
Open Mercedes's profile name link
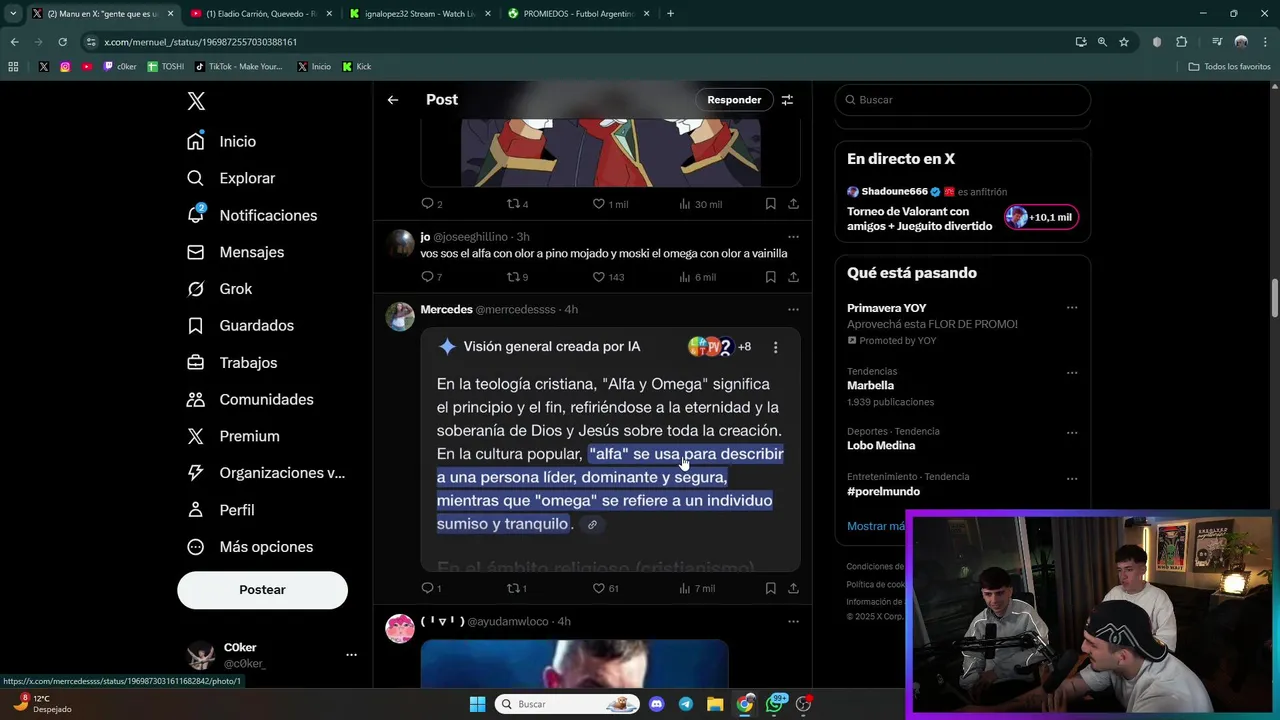pos(446,310)
